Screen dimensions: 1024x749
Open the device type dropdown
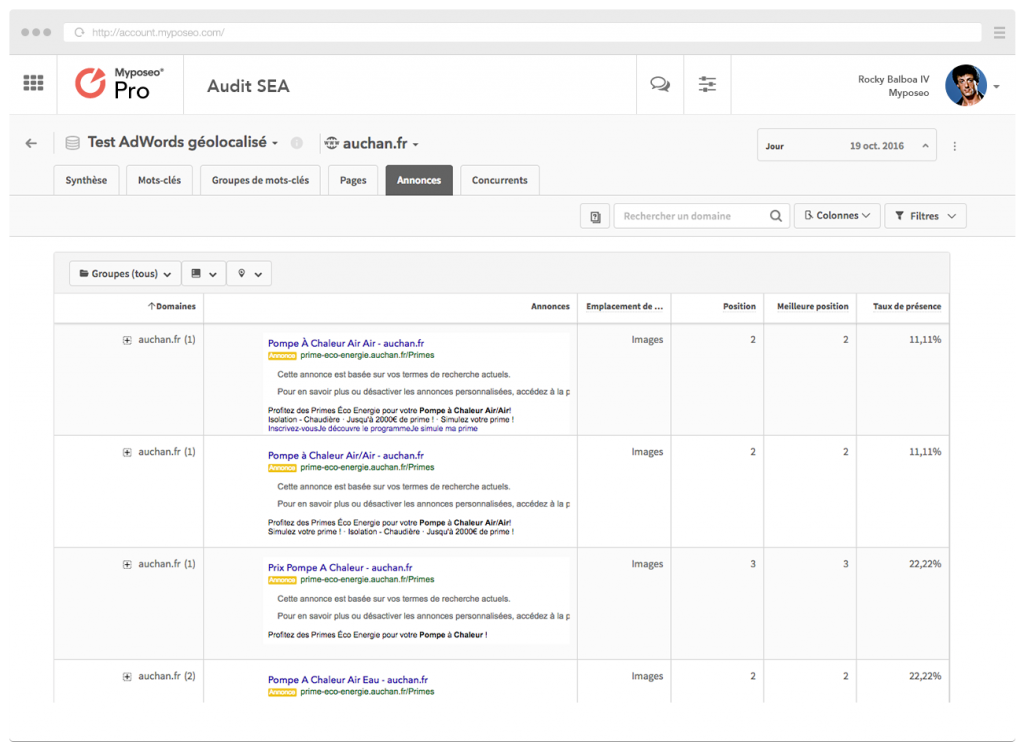[x=204, y=274]
